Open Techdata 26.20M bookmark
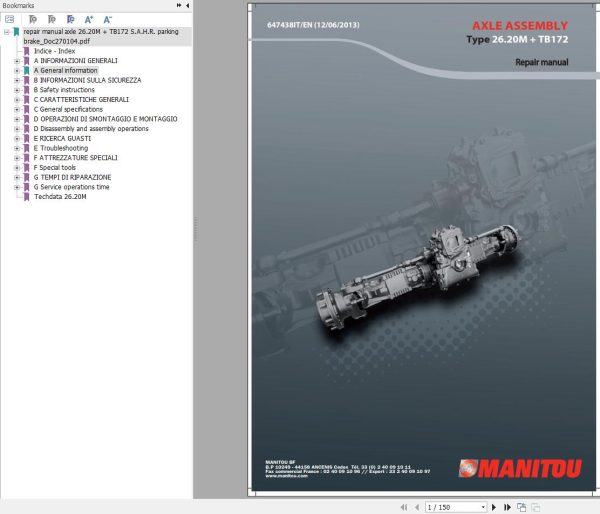600x514 pixels. click(60, 197)
